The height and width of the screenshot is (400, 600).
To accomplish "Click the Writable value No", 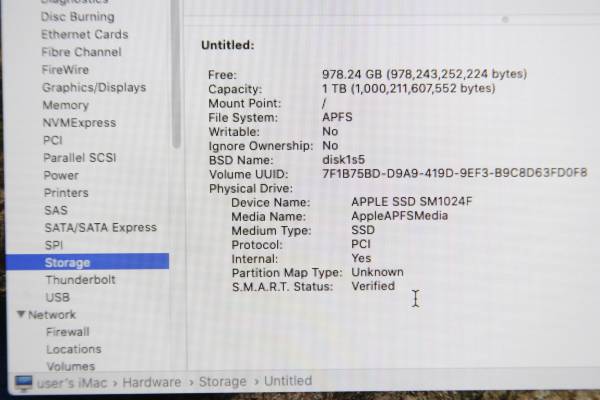I will coord(330,131).
